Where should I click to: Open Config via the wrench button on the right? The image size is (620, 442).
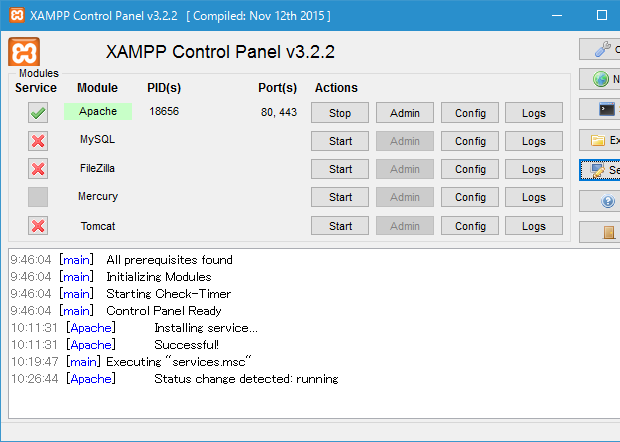point(600,49)
